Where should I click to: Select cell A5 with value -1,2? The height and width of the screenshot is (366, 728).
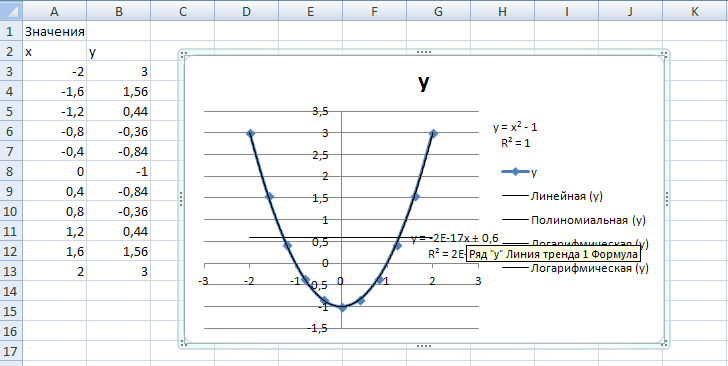(x=54, y=112)
